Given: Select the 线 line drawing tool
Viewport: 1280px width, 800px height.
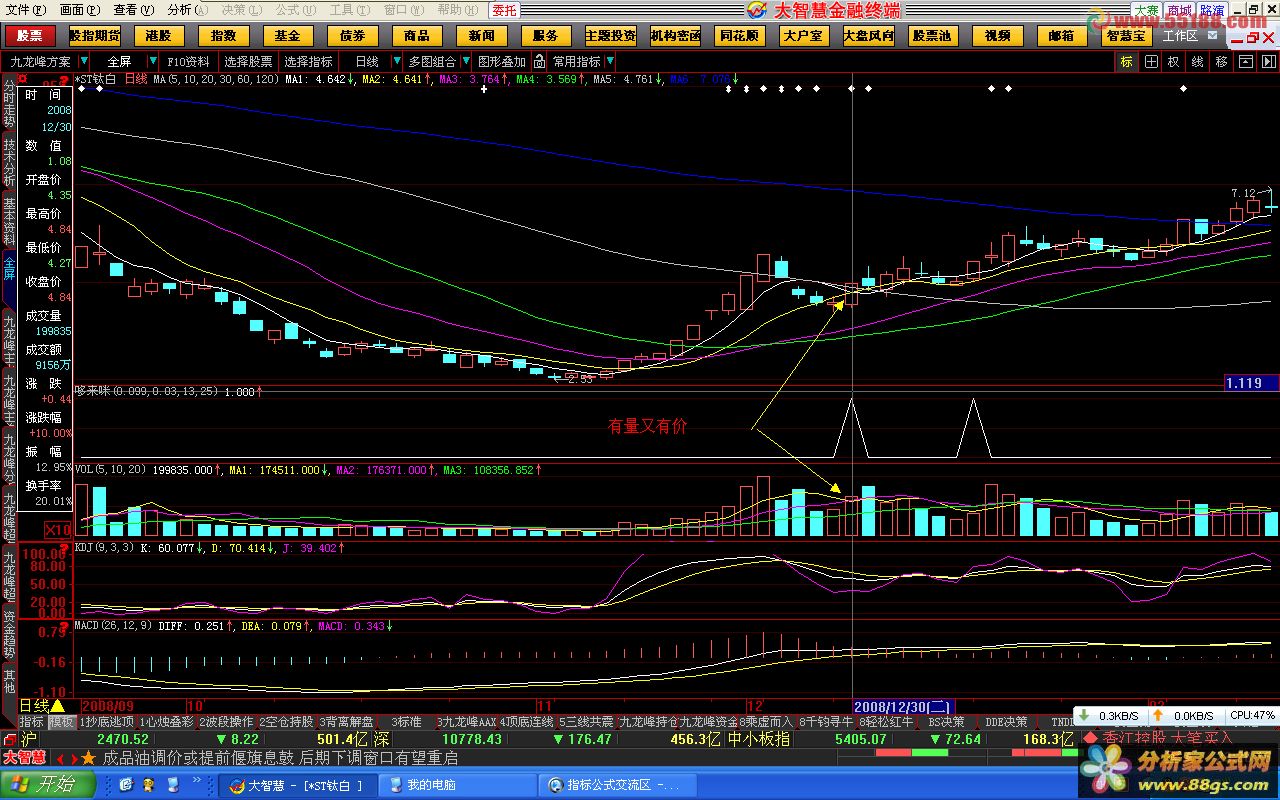Looking at the screenshot, I should (x=1198, y=61).
